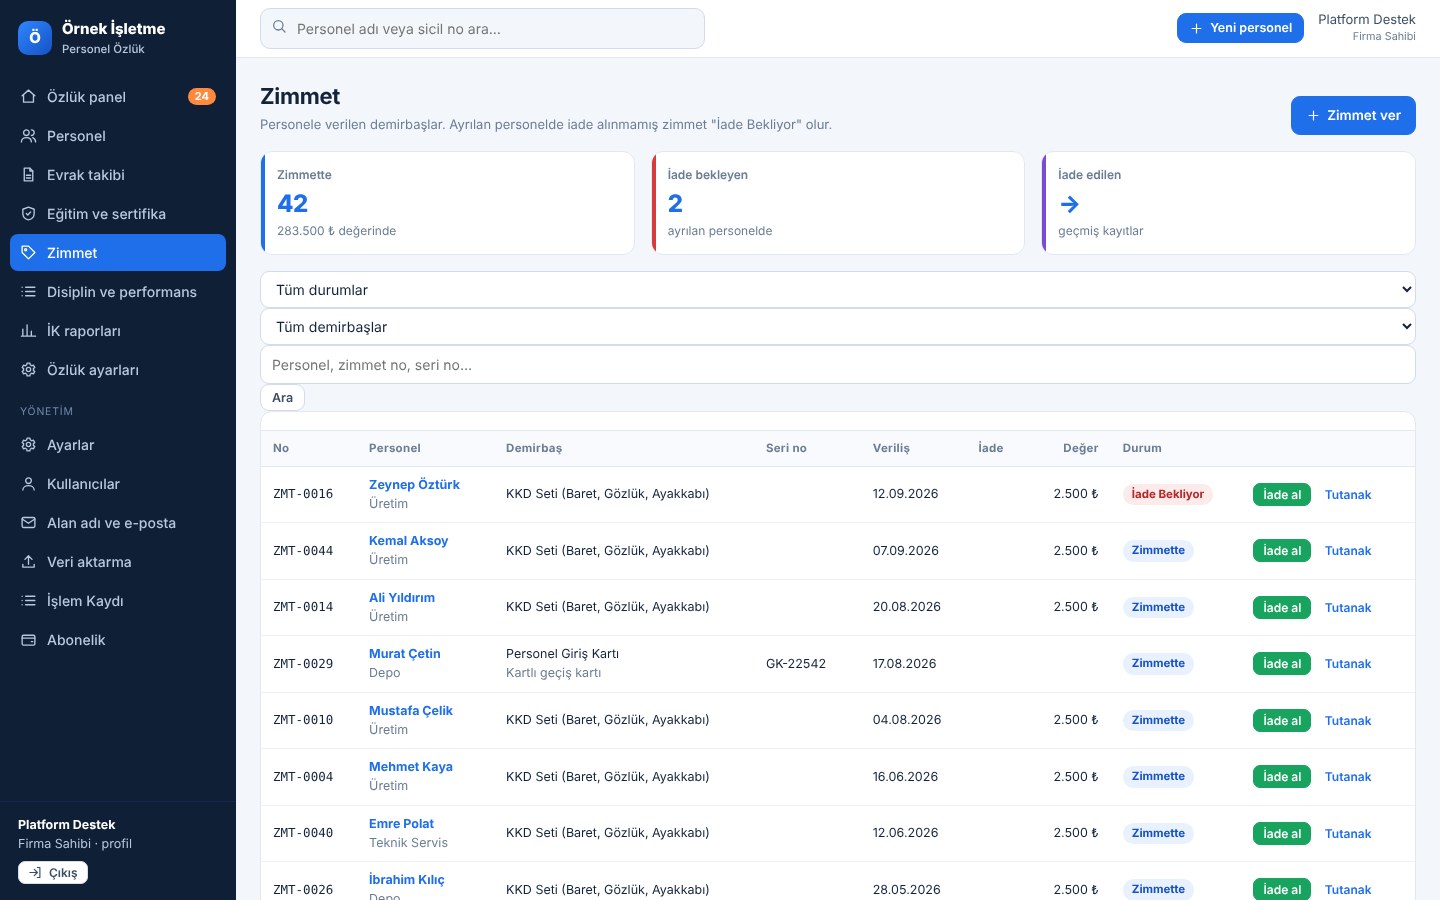Click the arrow icon in İade edilen card

coord(1069,204)
